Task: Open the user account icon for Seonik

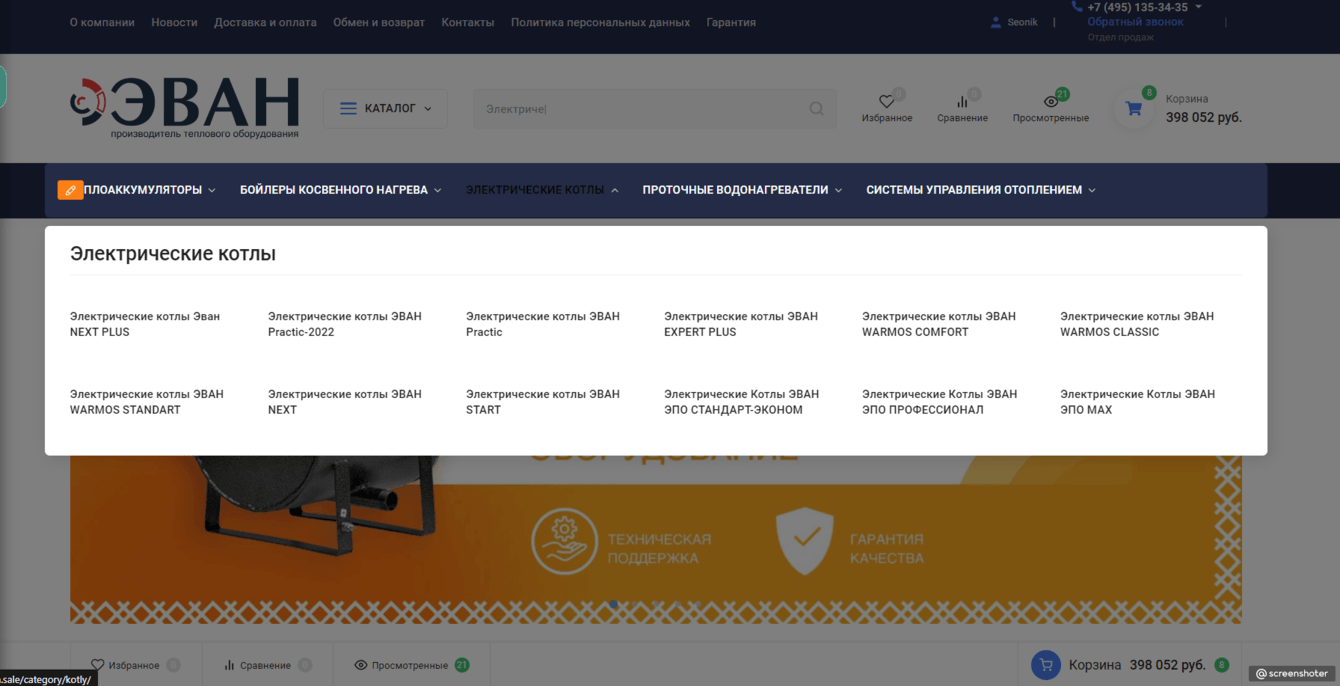Action: coord(995,22)
